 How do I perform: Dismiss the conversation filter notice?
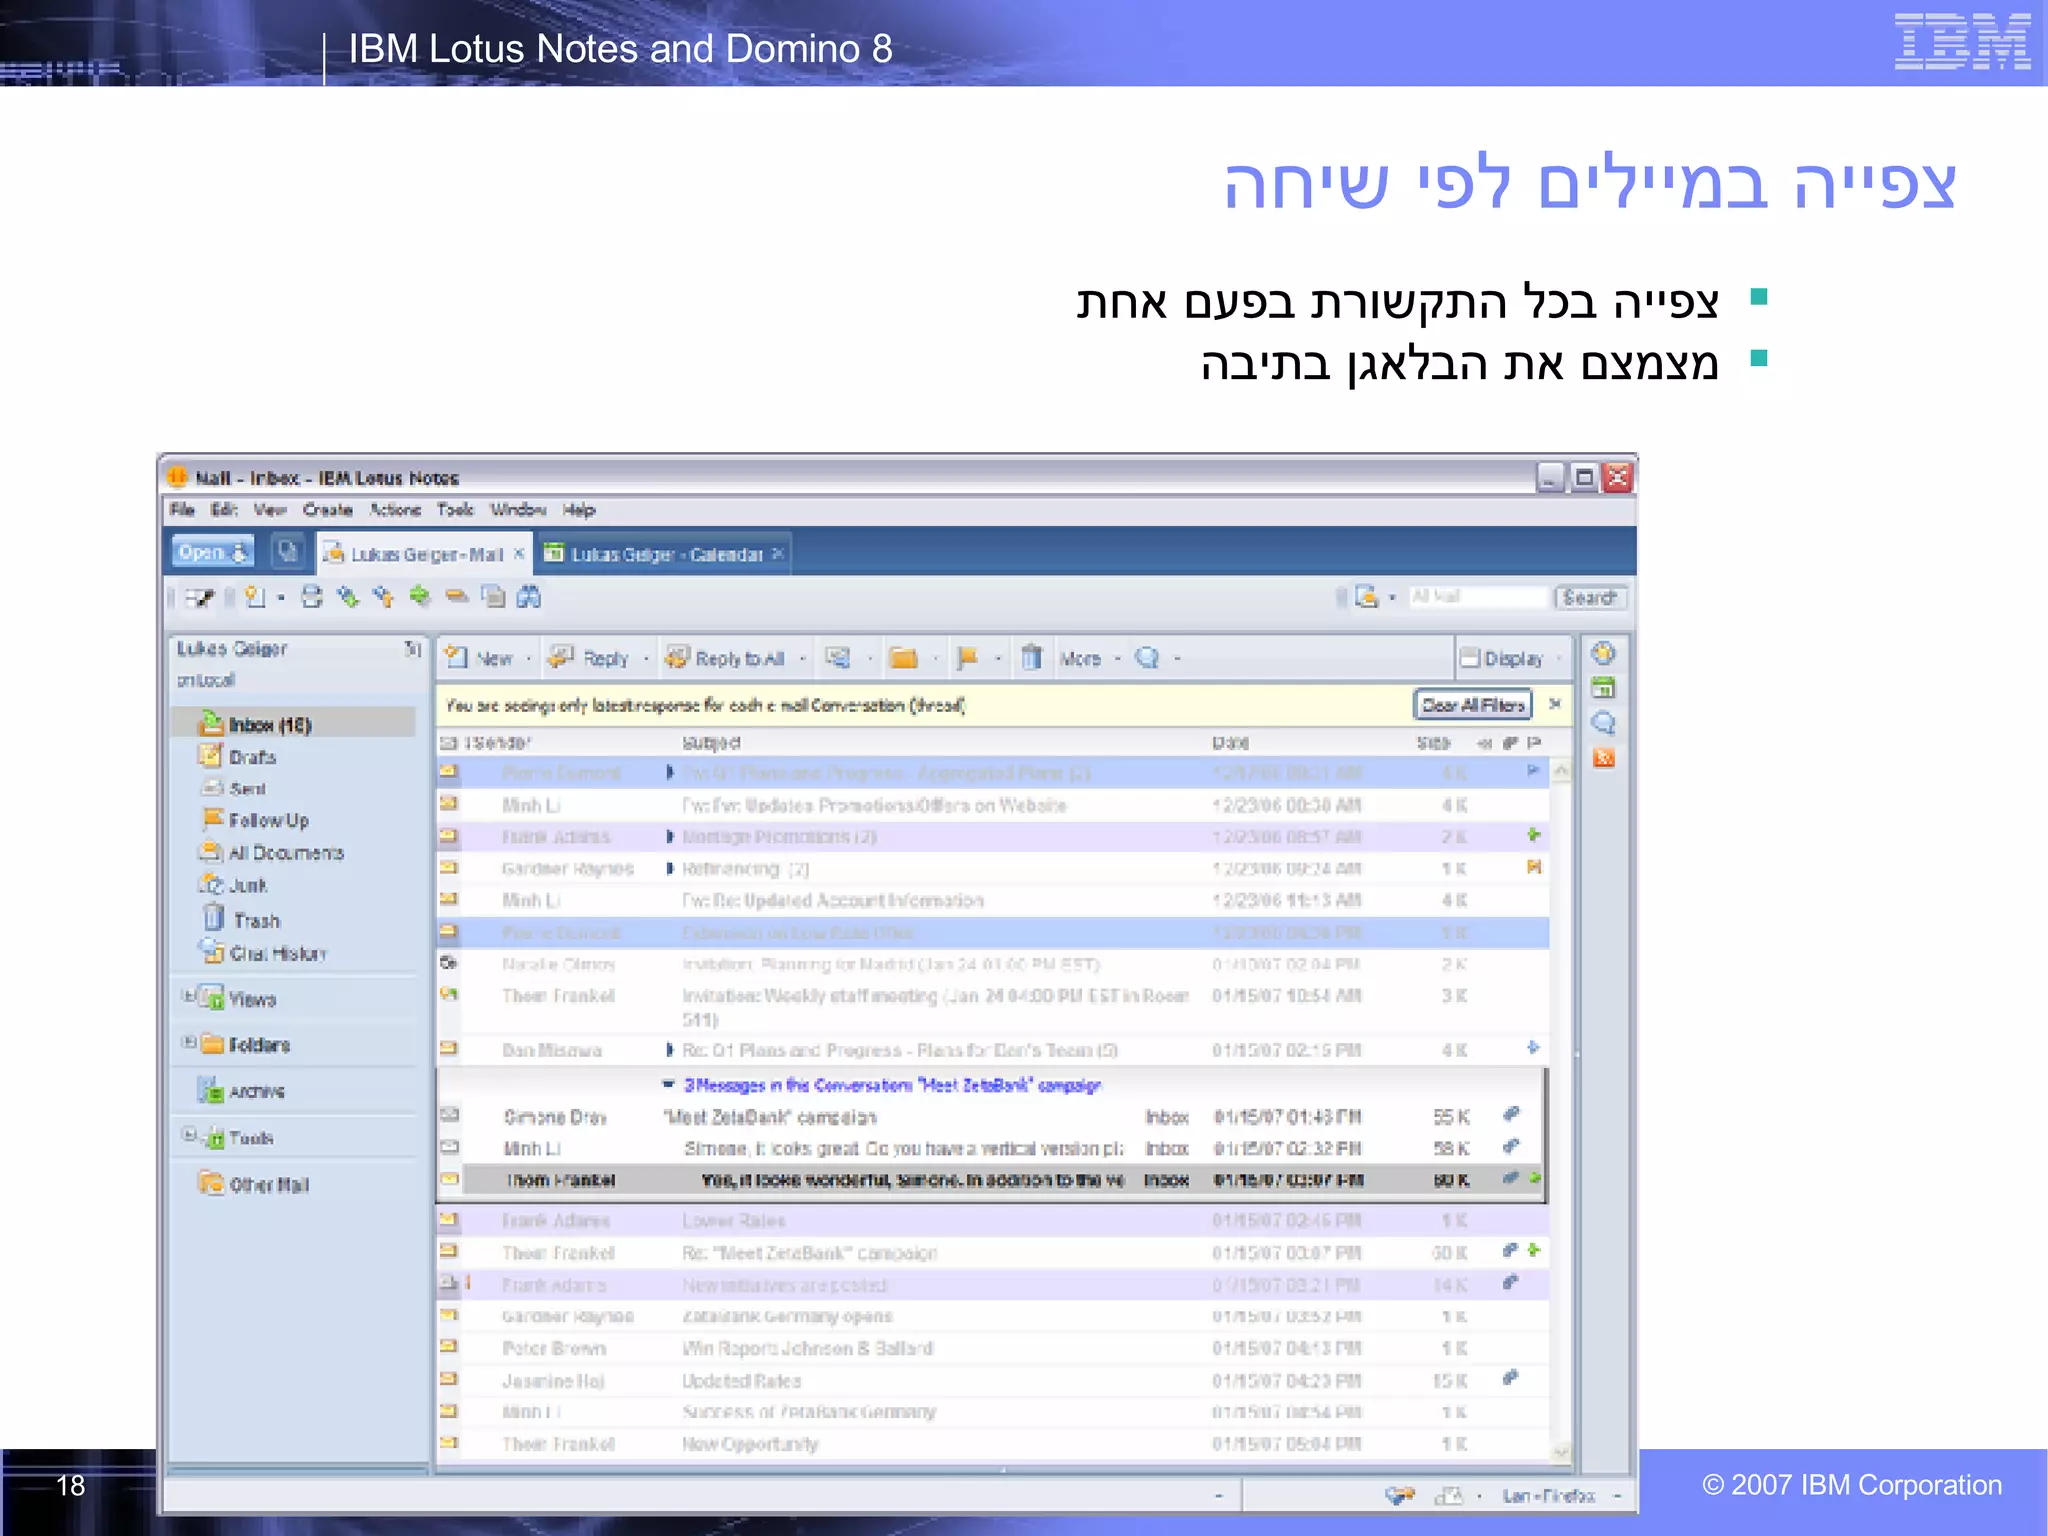[x=1555, y=704]
